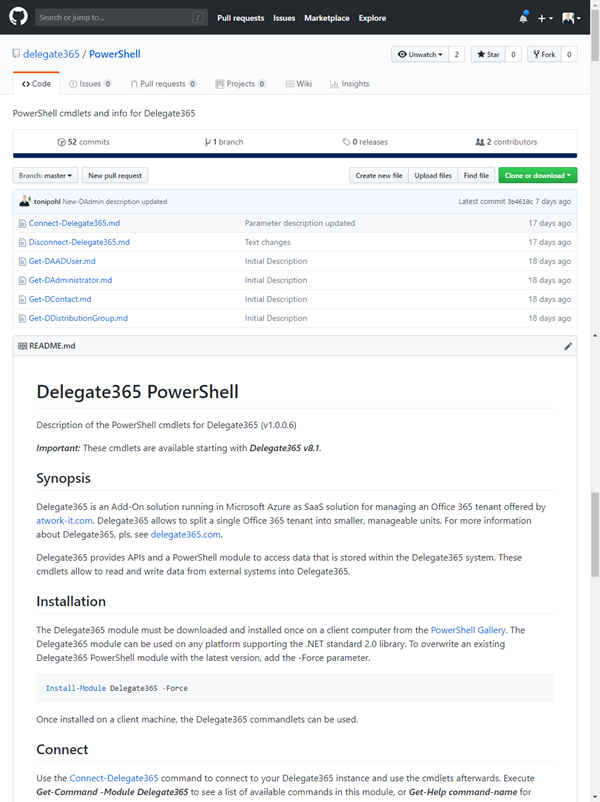This screenshot has height=802, width=600.
Task: Open GitHub home via Octocat logo
Action: pyautogui.click(x=18, y=17)
